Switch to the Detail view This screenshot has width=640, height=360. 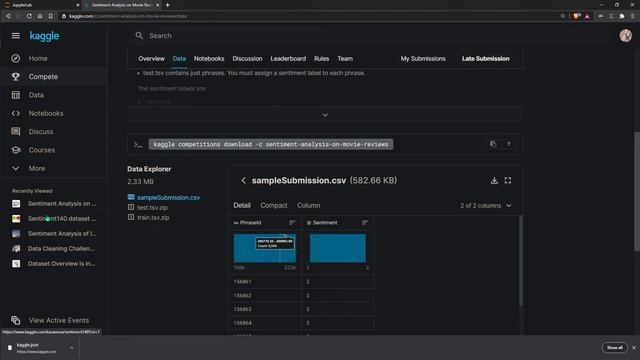[x=242, y=205]
